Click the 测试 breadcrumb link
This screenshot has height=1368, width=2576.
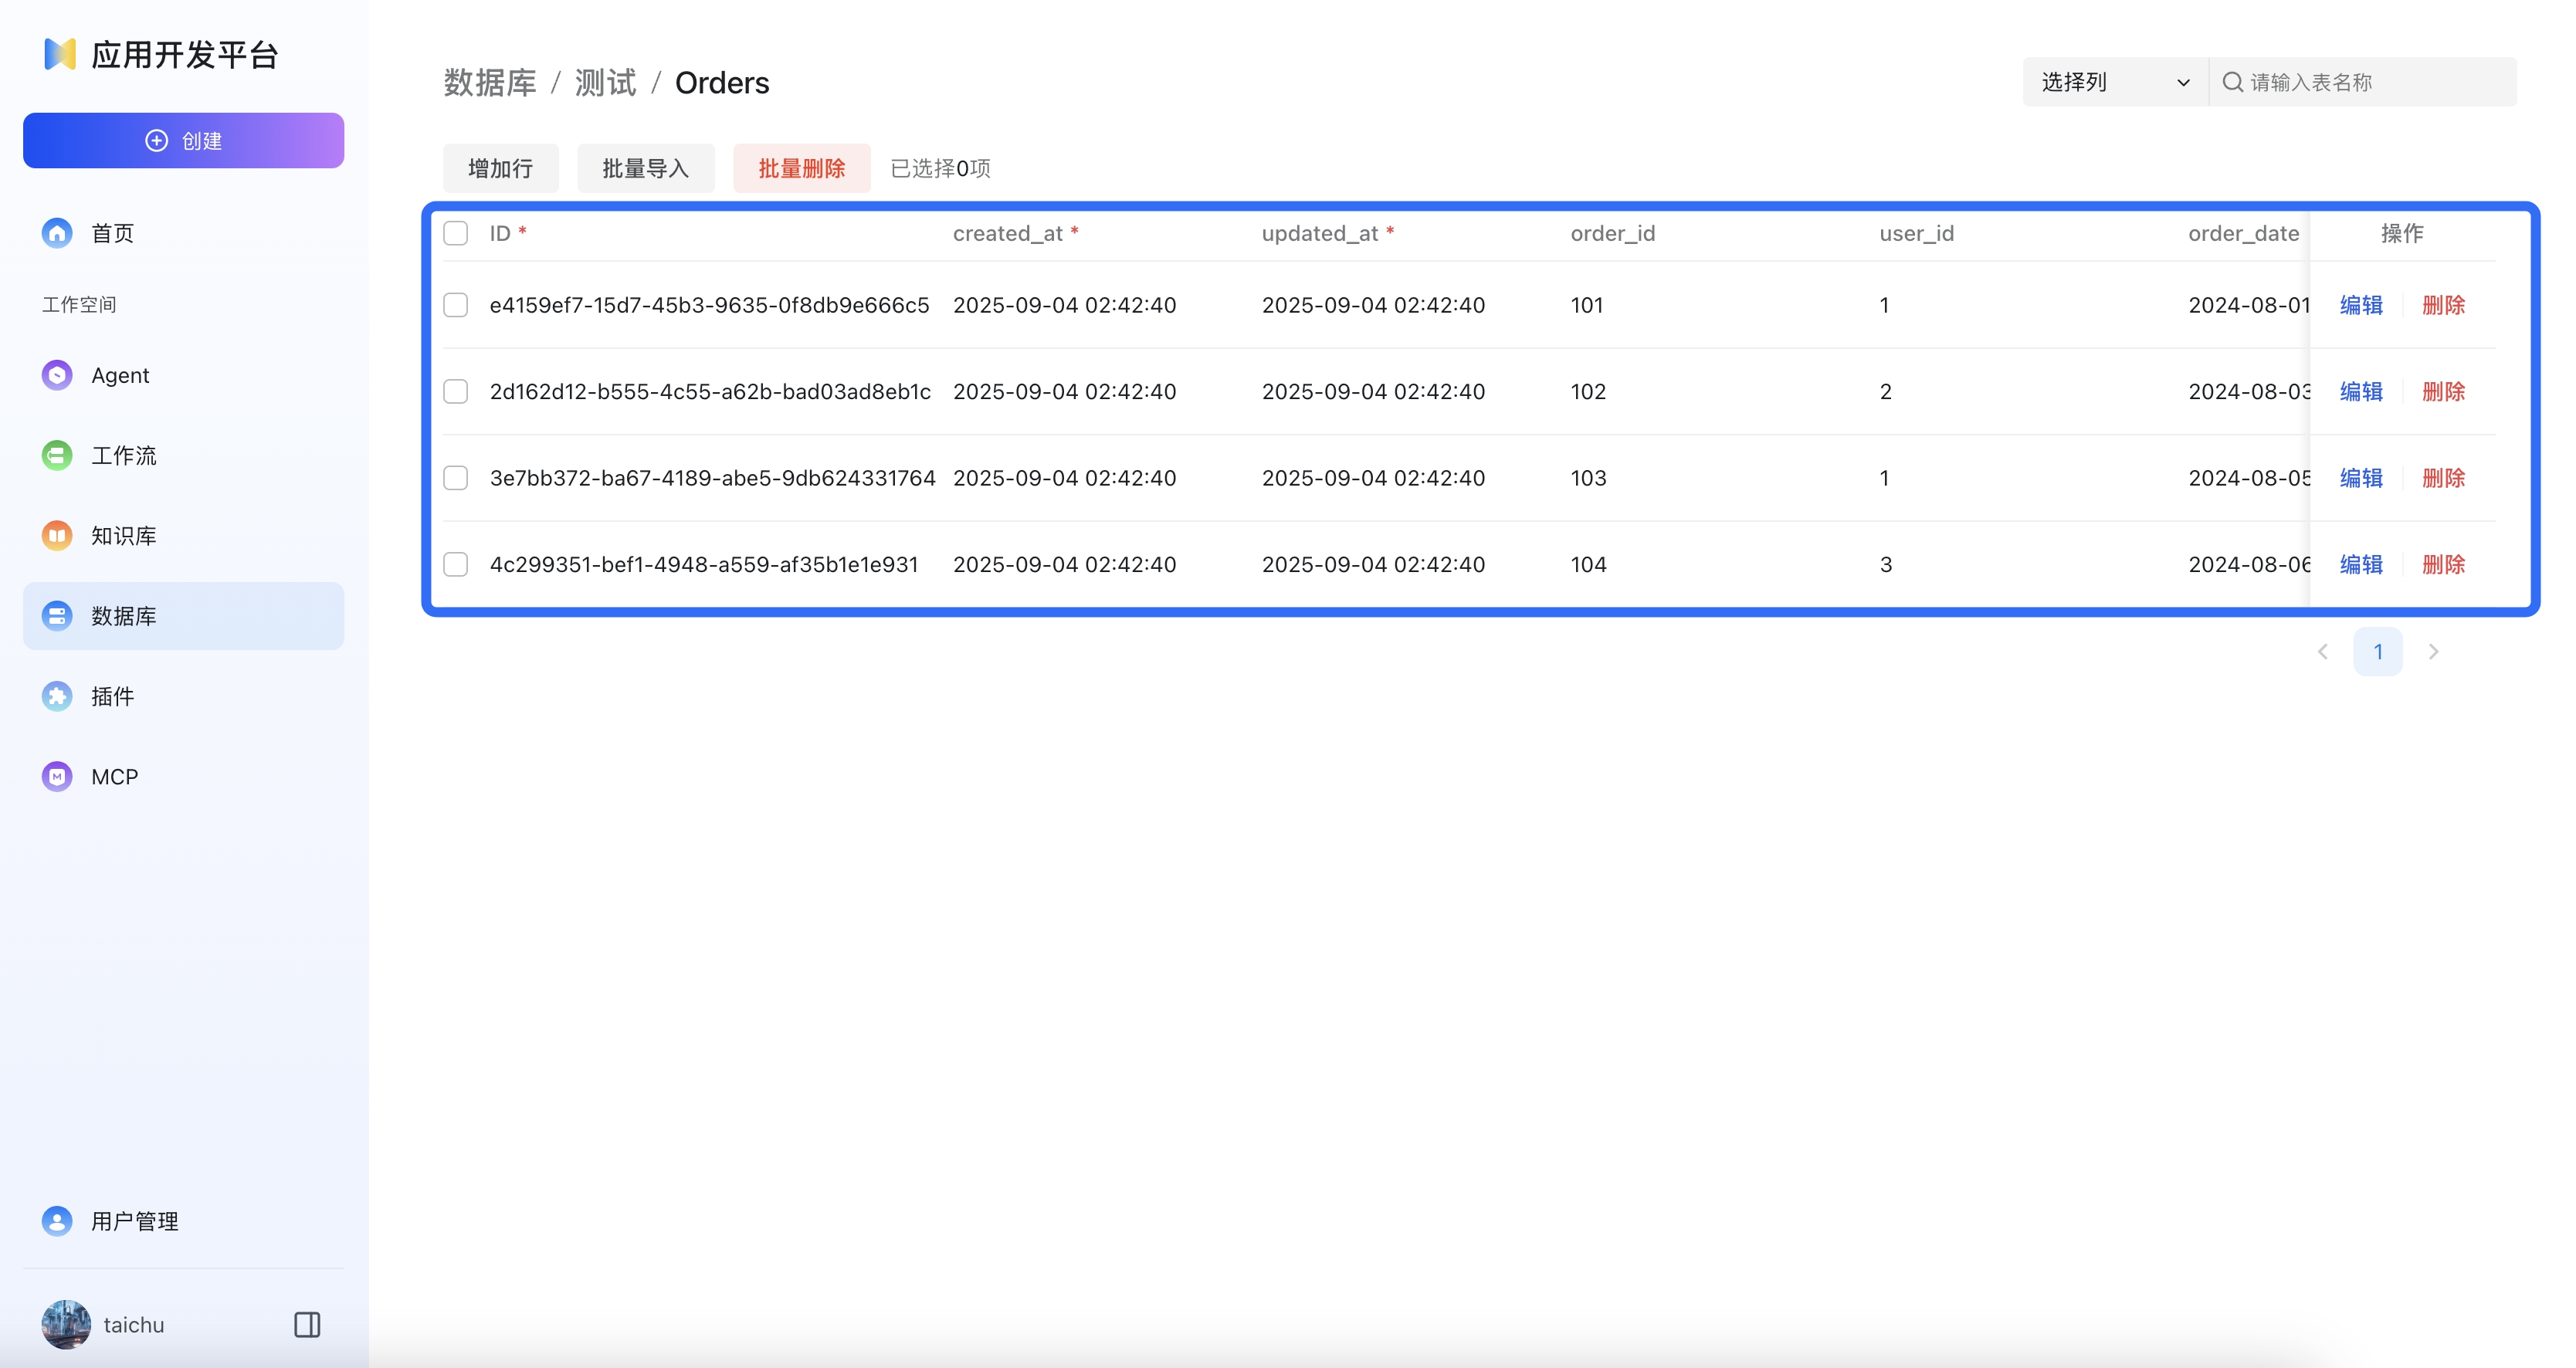[x=605, y=82]
